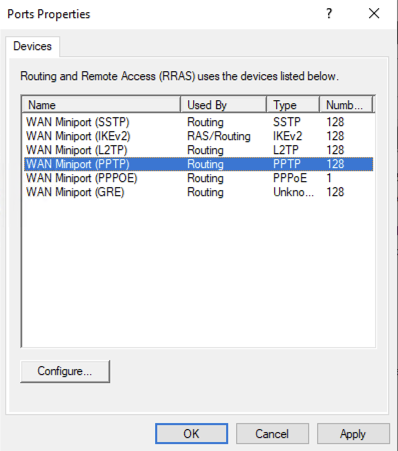The image size is (398, 451).
Task: Close the Ports Properties dialog
Action: click(x=374, y=14)
